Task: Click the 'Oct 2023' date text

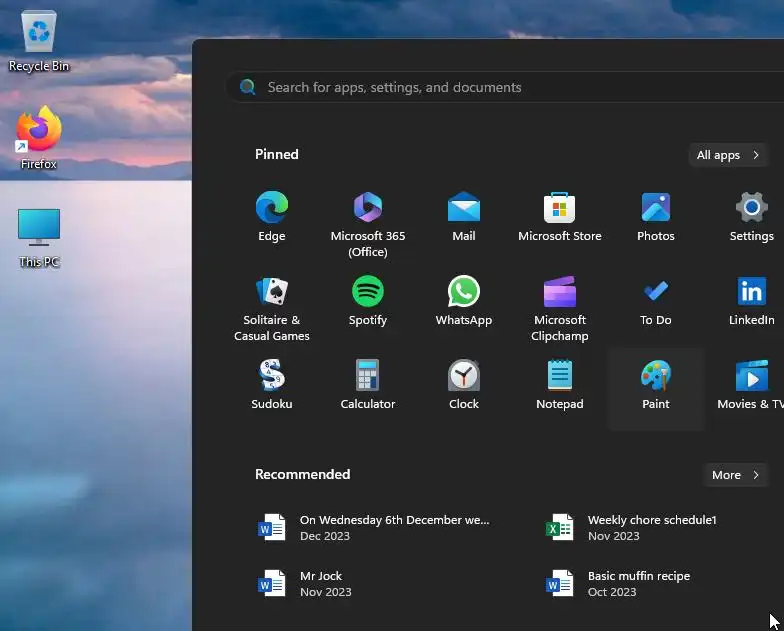Action: click(x=612, y=592)
